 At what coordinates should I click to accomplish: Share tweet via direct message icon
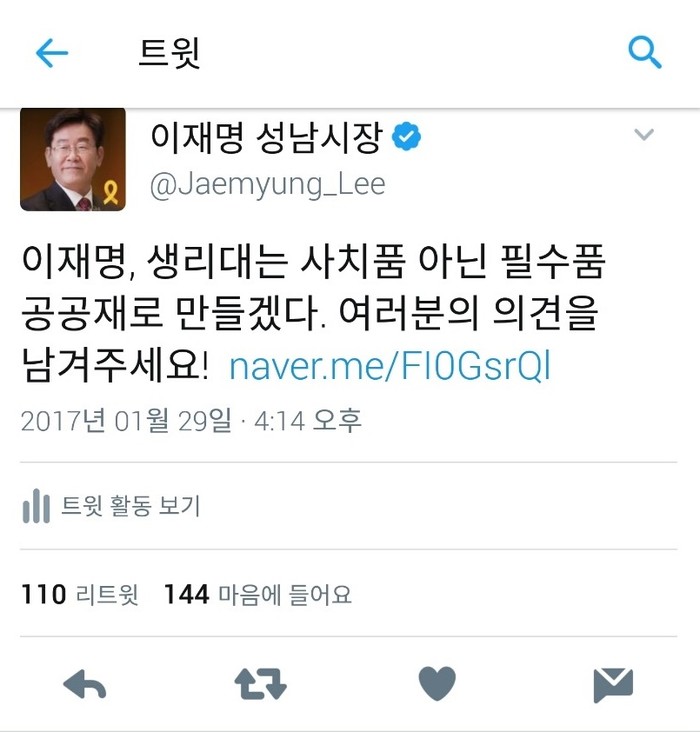(x=613, y=685)
